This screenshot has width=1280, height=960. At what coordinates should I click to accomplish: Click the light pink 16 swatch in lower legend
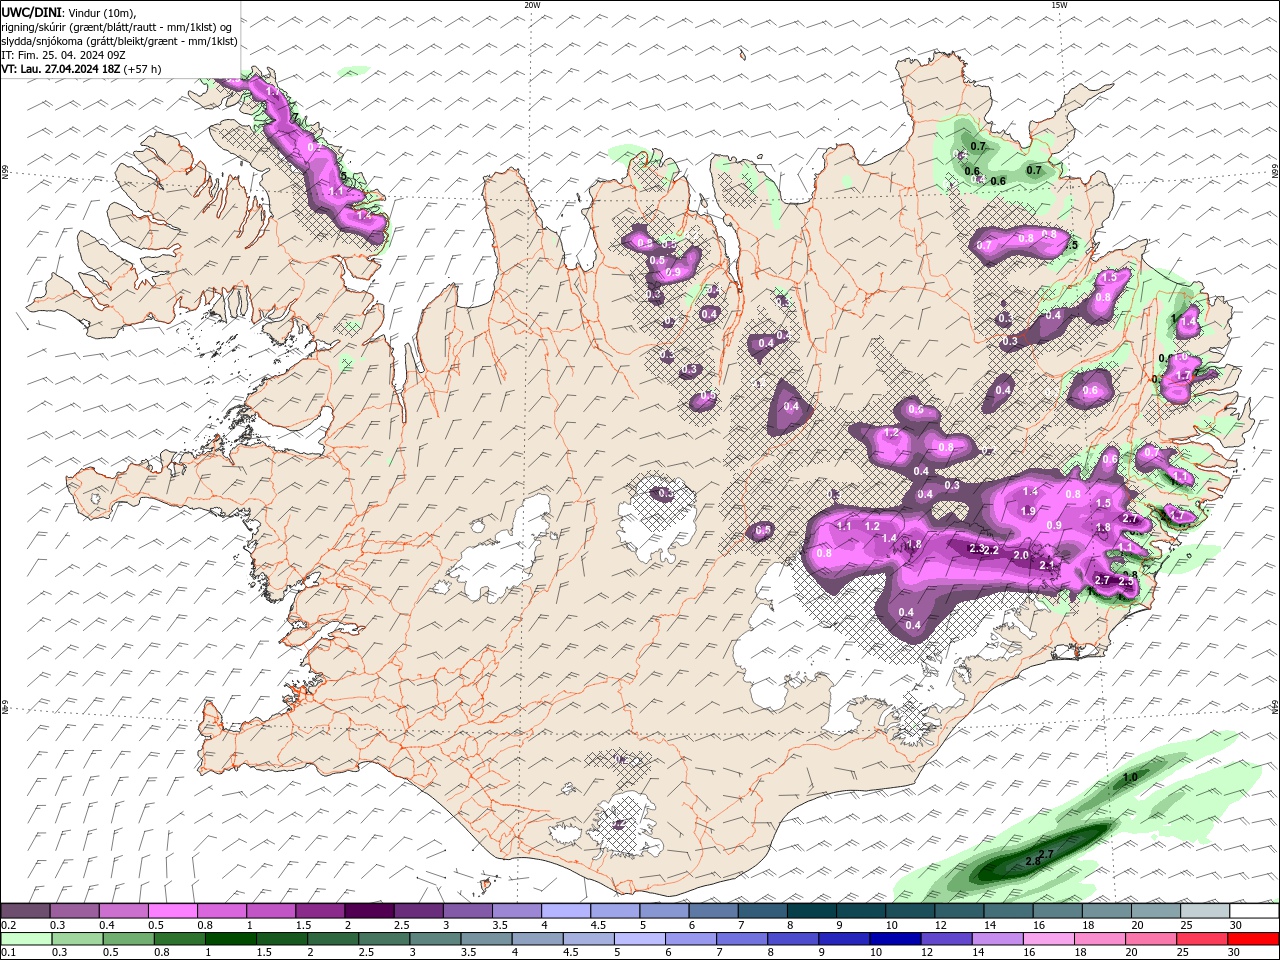(x=1049, y=939)
